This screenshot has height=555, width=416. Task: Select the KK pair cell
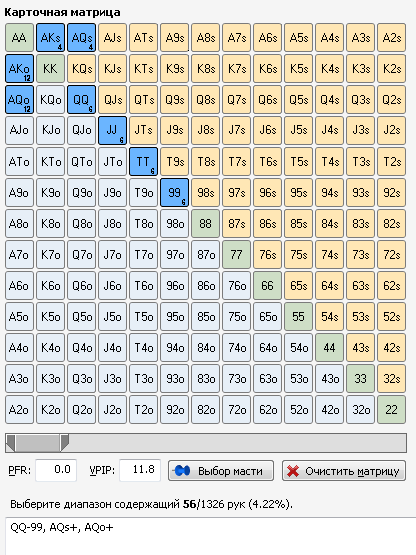pyautogui.click(x=50, y=69)
